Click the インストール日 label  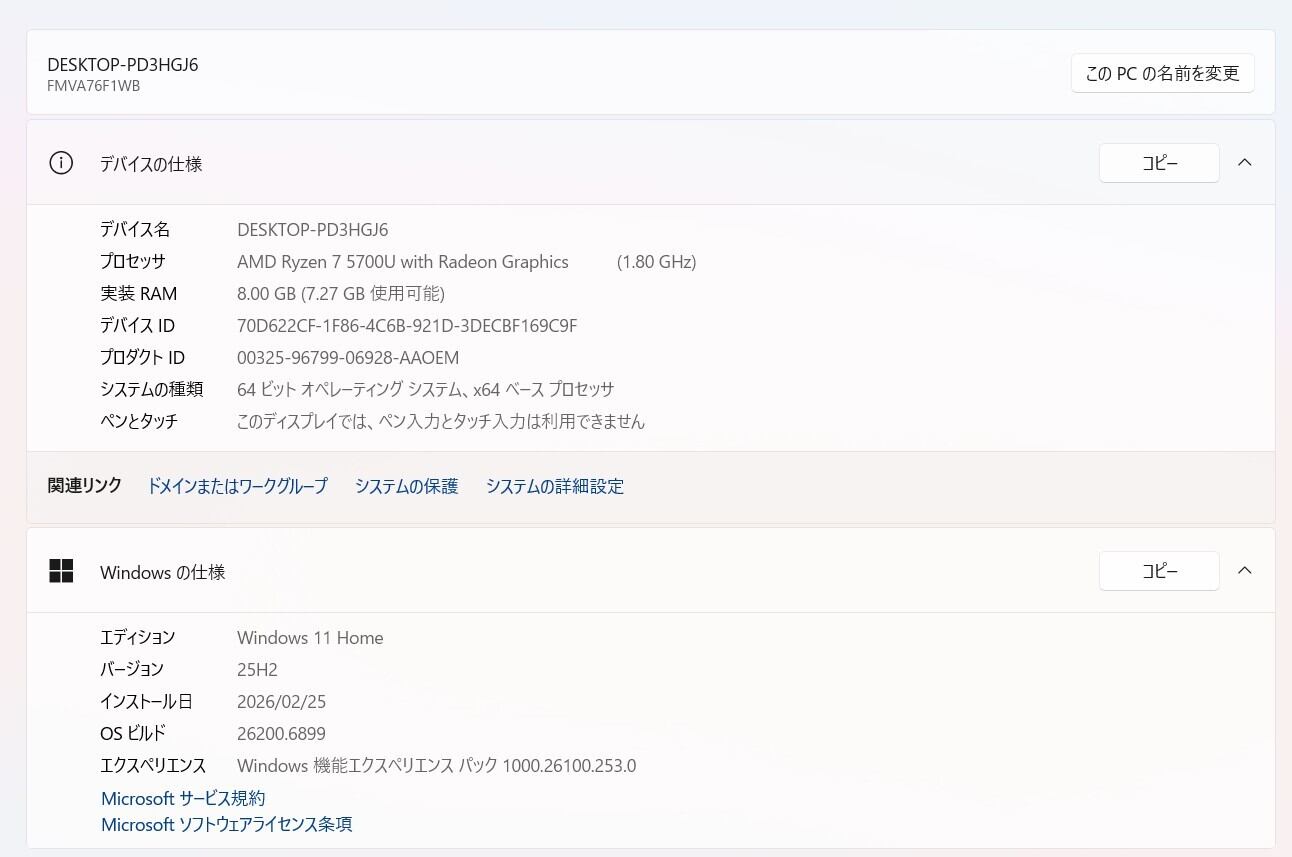pos(146,702)
